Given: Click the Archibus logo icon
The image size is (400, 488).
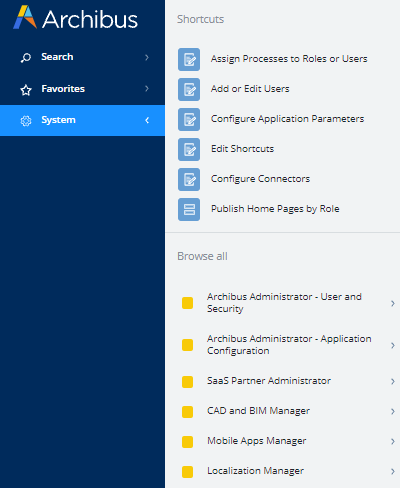Looking at the screenshot, I should (25, 17).
